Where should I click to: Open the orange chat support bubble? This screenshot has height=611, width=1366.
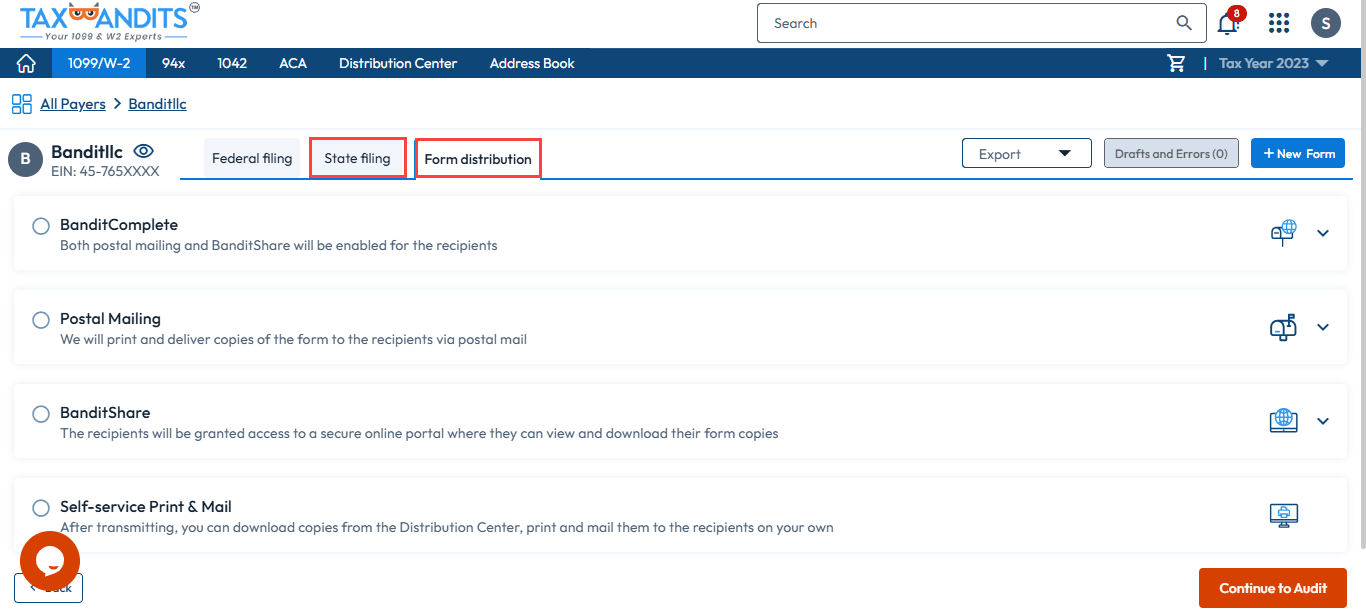coord(50,561)
